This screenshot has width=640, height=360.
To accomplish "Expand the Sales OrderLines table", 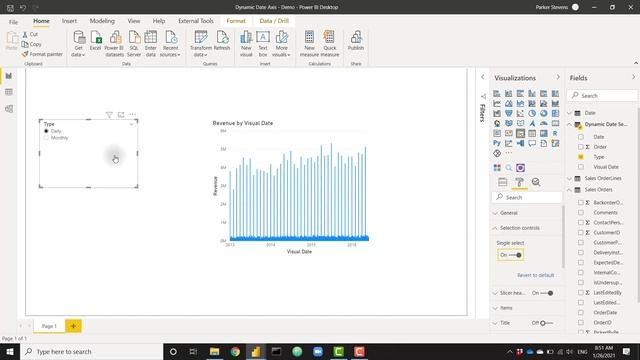I will (570, 178).
